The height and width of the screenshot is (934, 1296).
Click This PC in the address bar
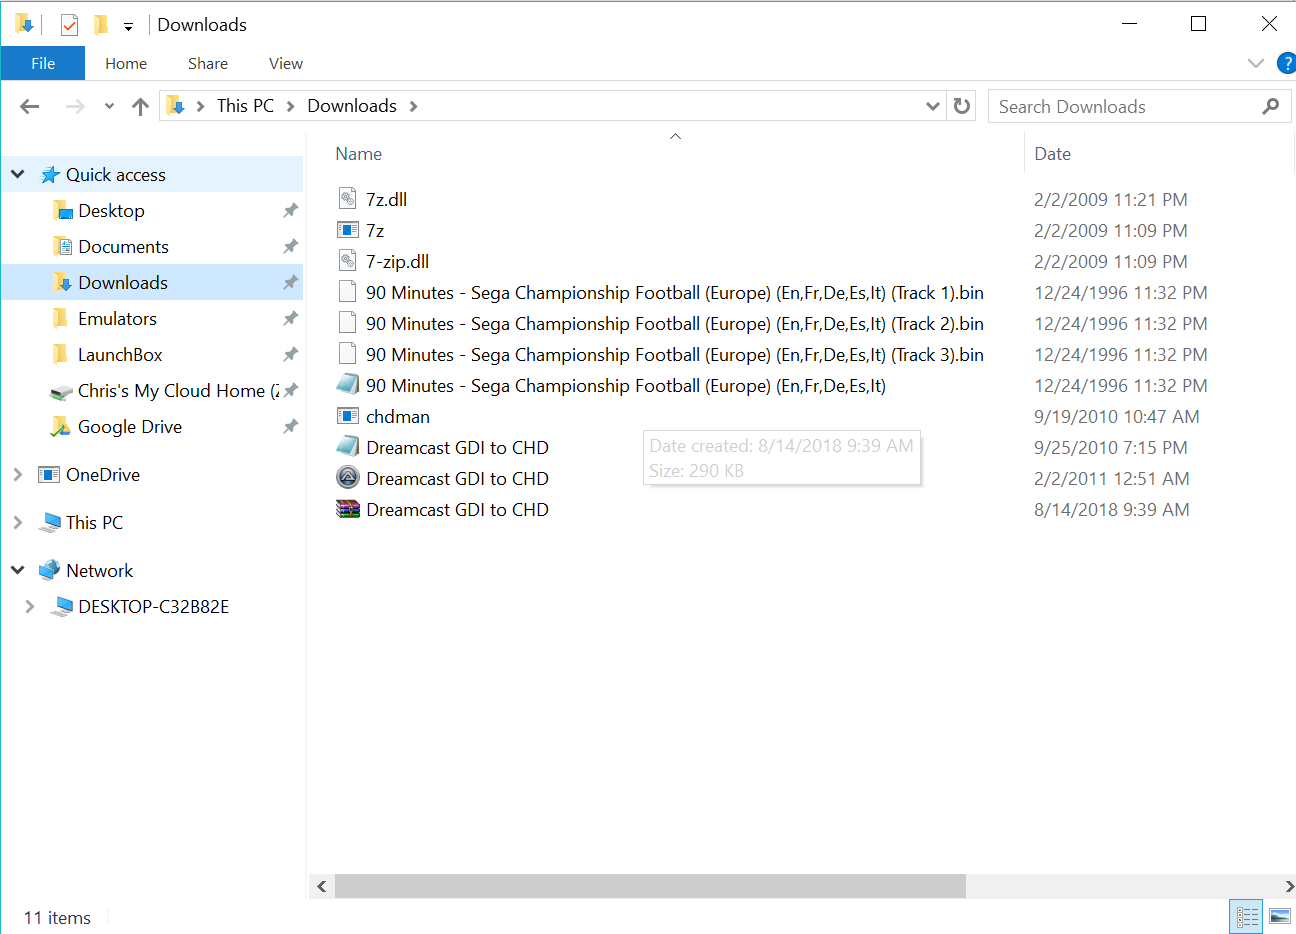pos(245,106)
